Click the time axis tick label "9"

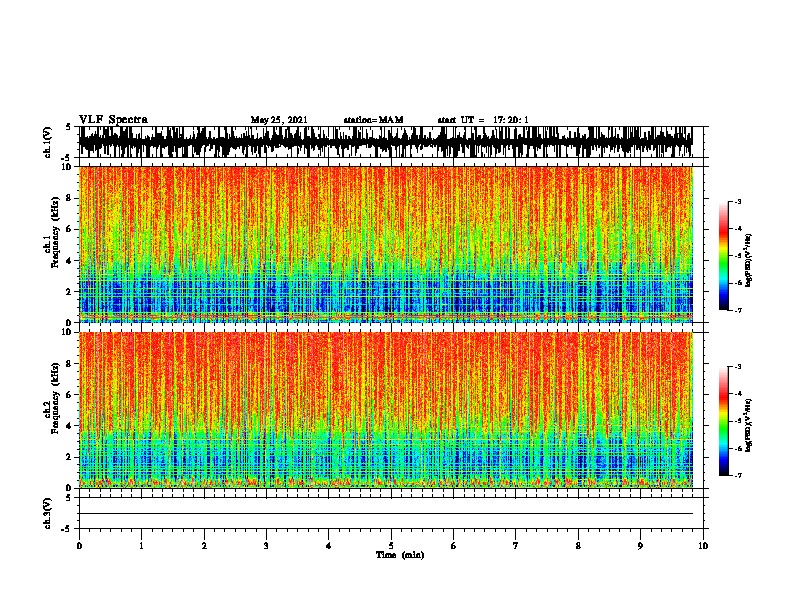pos(640,546)
